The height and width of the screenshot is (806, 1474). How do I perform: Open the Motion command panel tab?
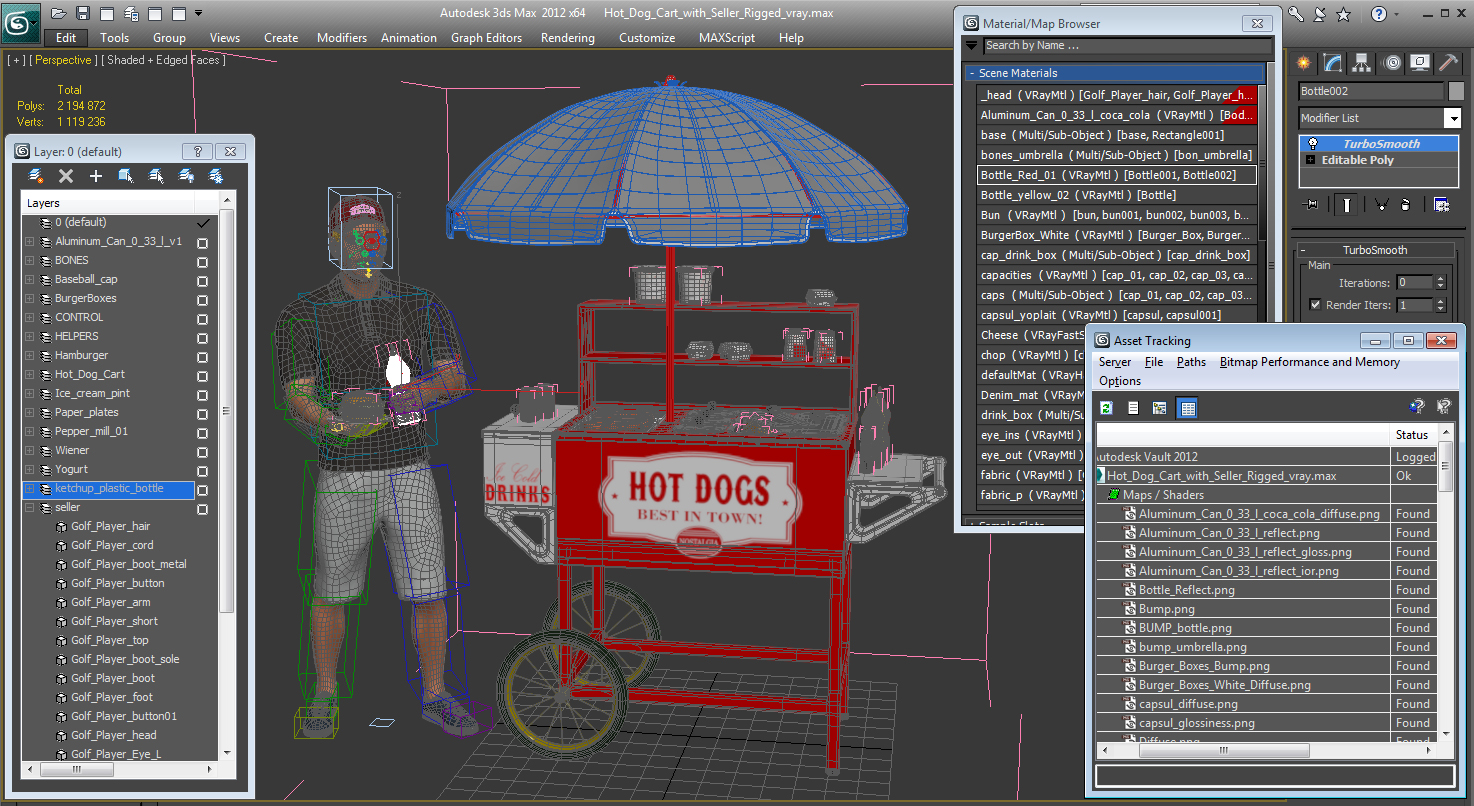(x=1391, y=63)
